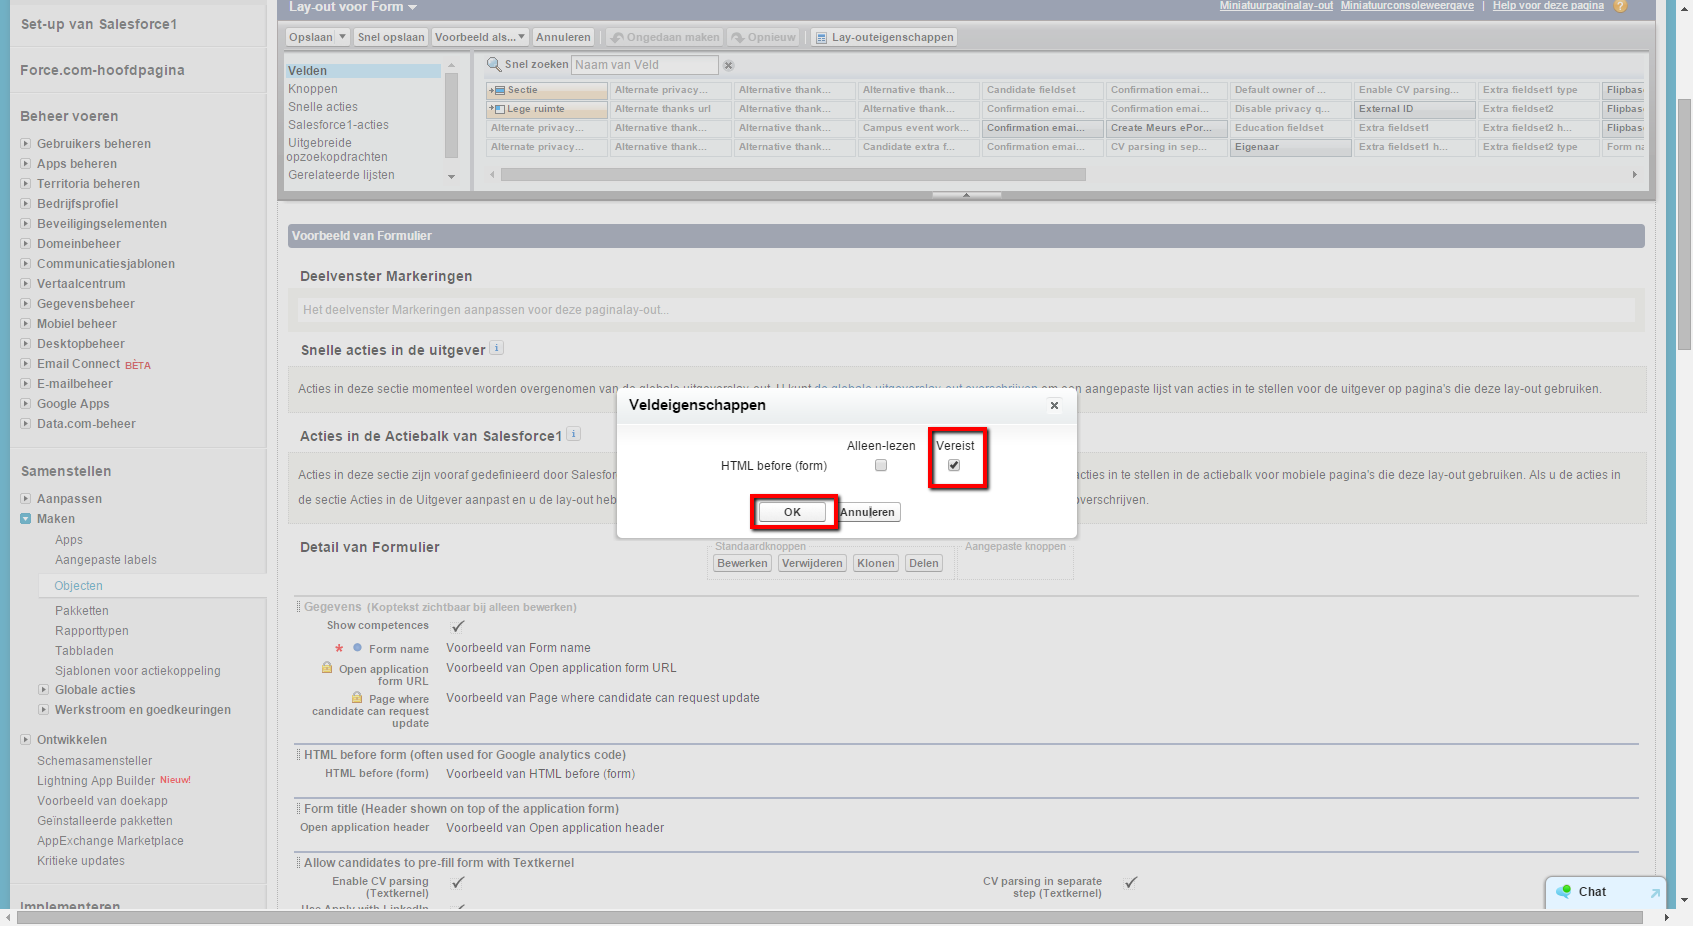Click the Snel zoeken magnifier icon
The image size is (1693, 926).
coord(493,65)
